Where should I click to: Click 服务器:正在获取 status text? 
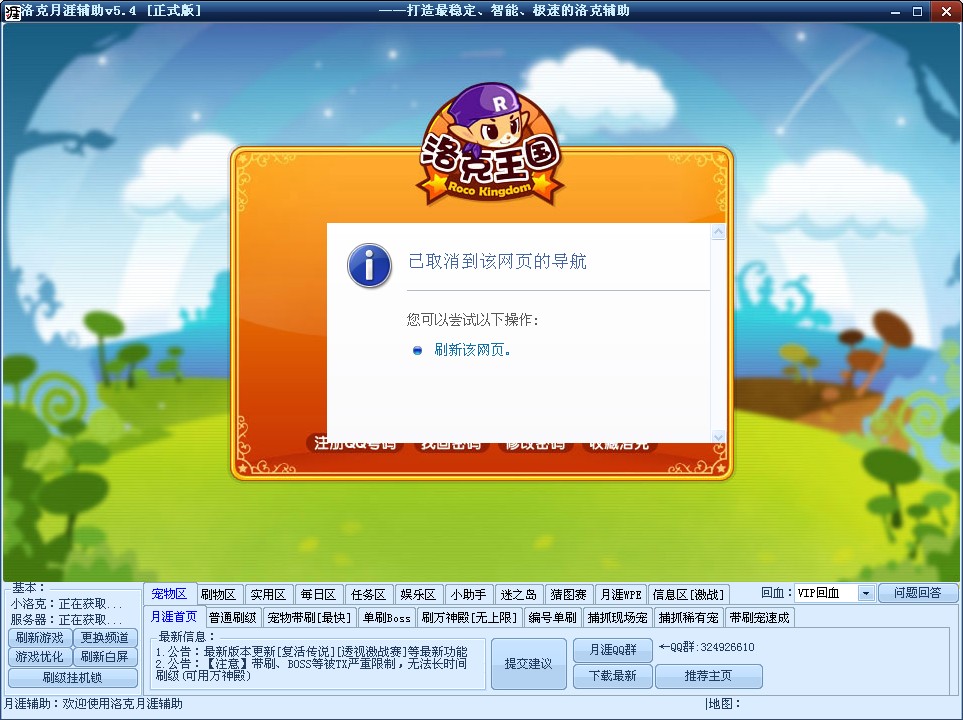(x=66, y=620)
